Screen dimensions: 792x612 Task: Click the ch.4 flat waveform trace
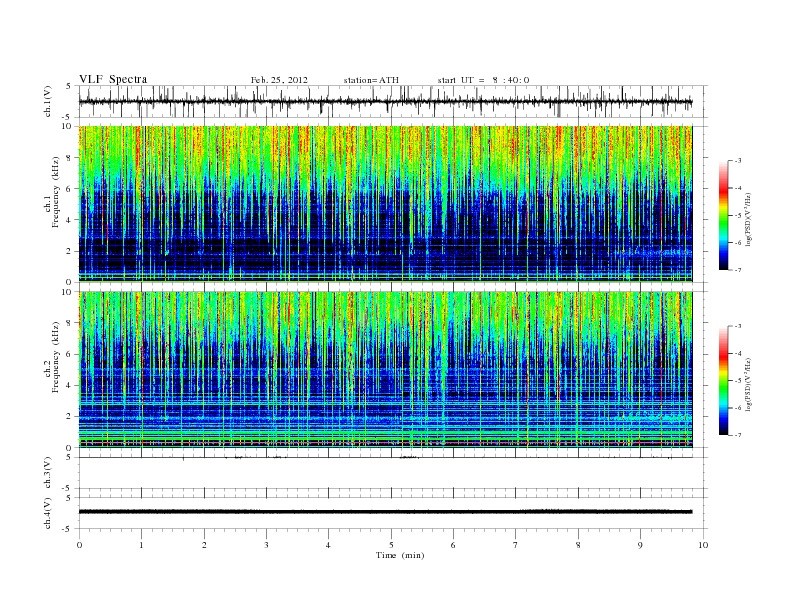[x=385, y=512]
